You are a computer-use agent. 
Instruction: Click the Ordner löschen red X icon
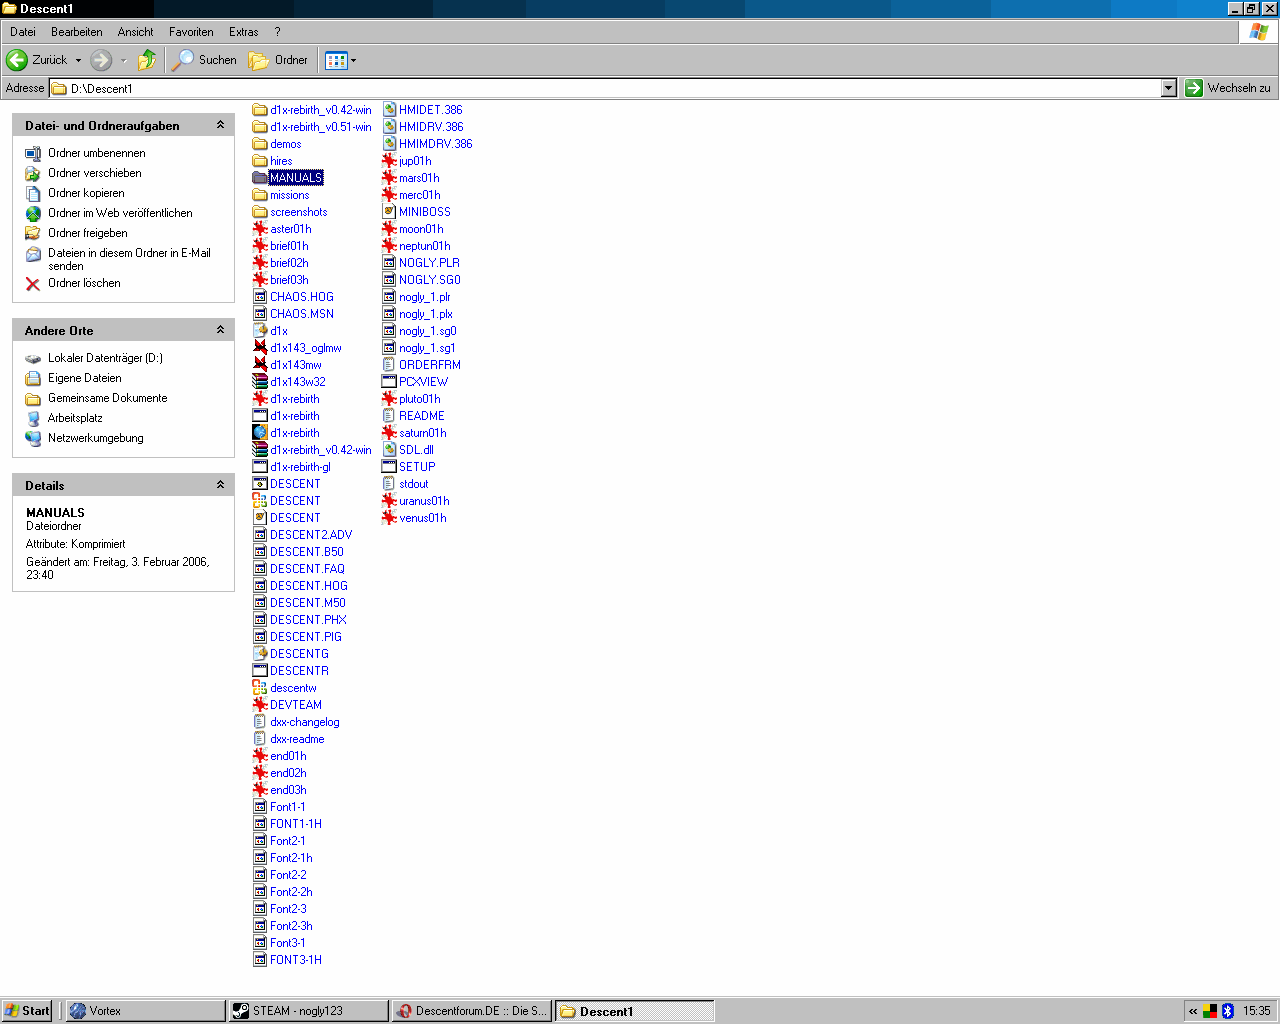pos(33,284)
